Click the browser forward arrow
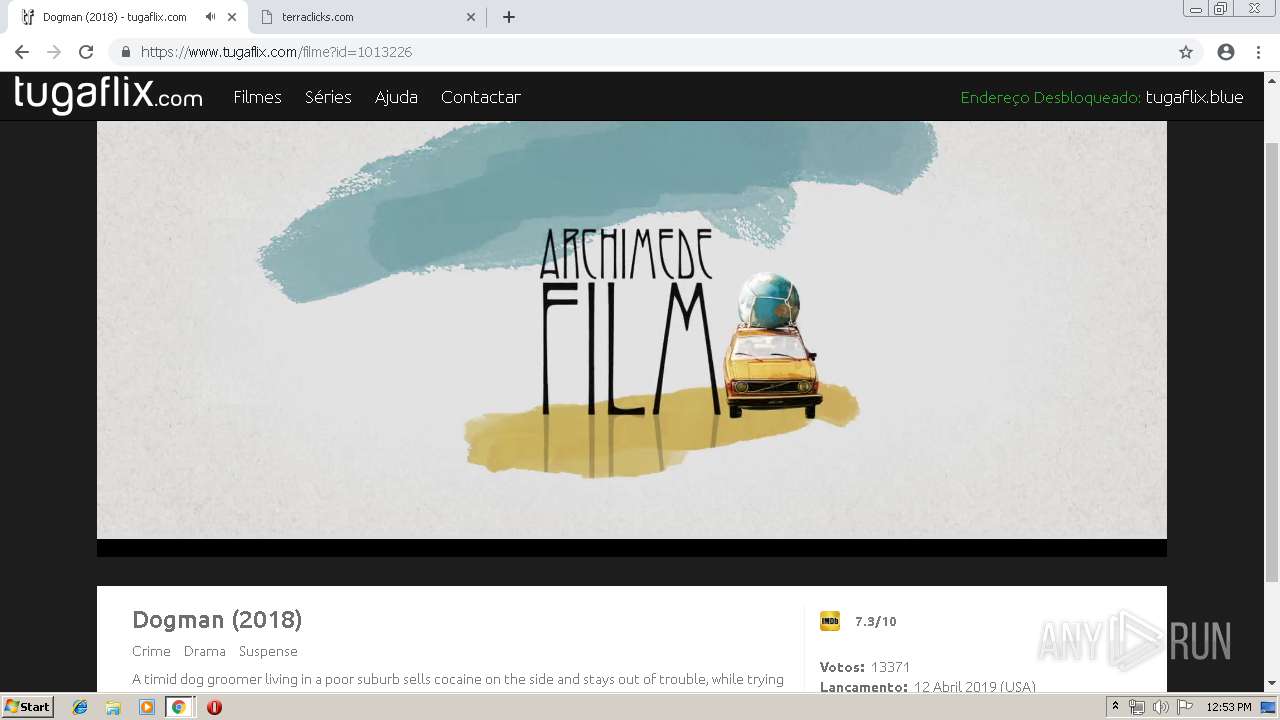The width and height of the screenshot is (1280, 720). pos(54,52)
